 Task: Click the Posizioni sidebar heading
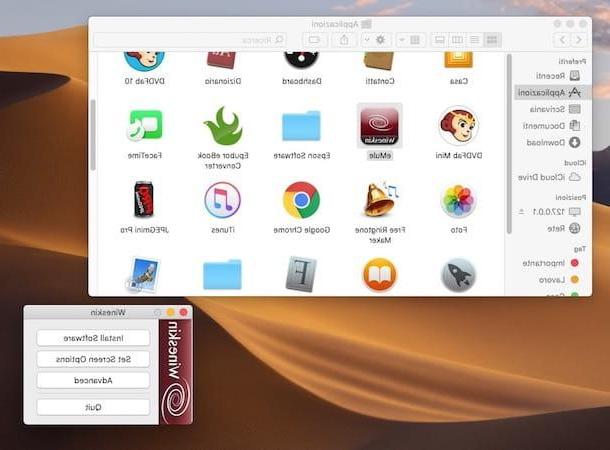click(571, 198)
